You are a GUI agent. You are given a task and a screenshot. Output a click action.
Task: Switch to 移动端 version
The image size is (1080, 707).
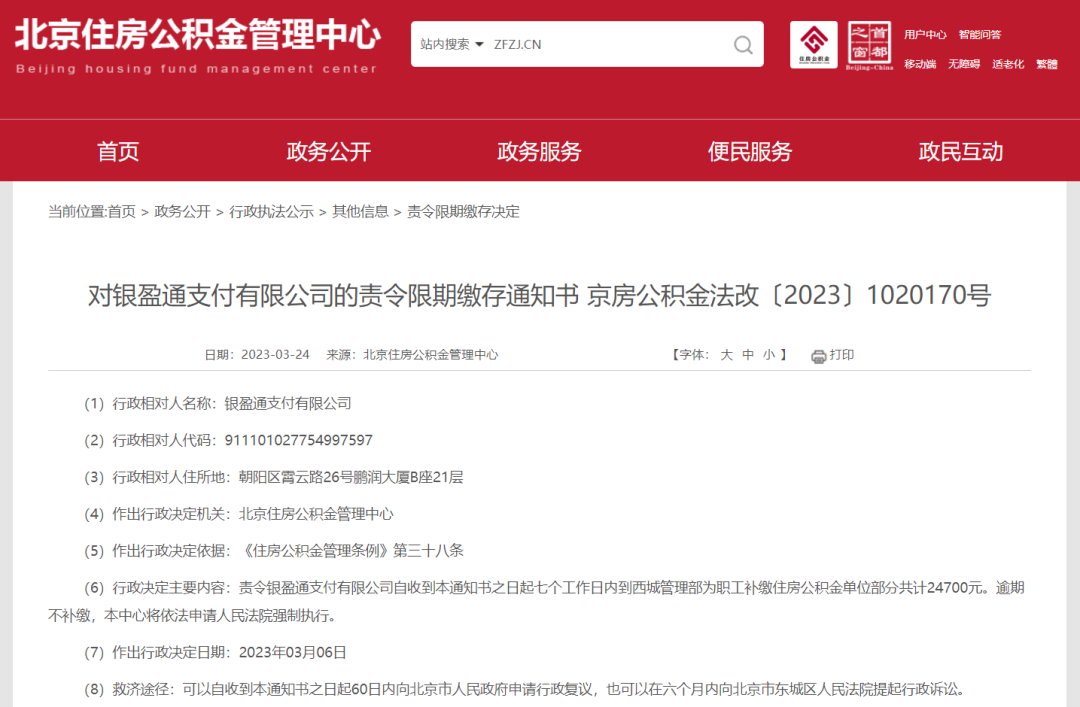point(920,64)
